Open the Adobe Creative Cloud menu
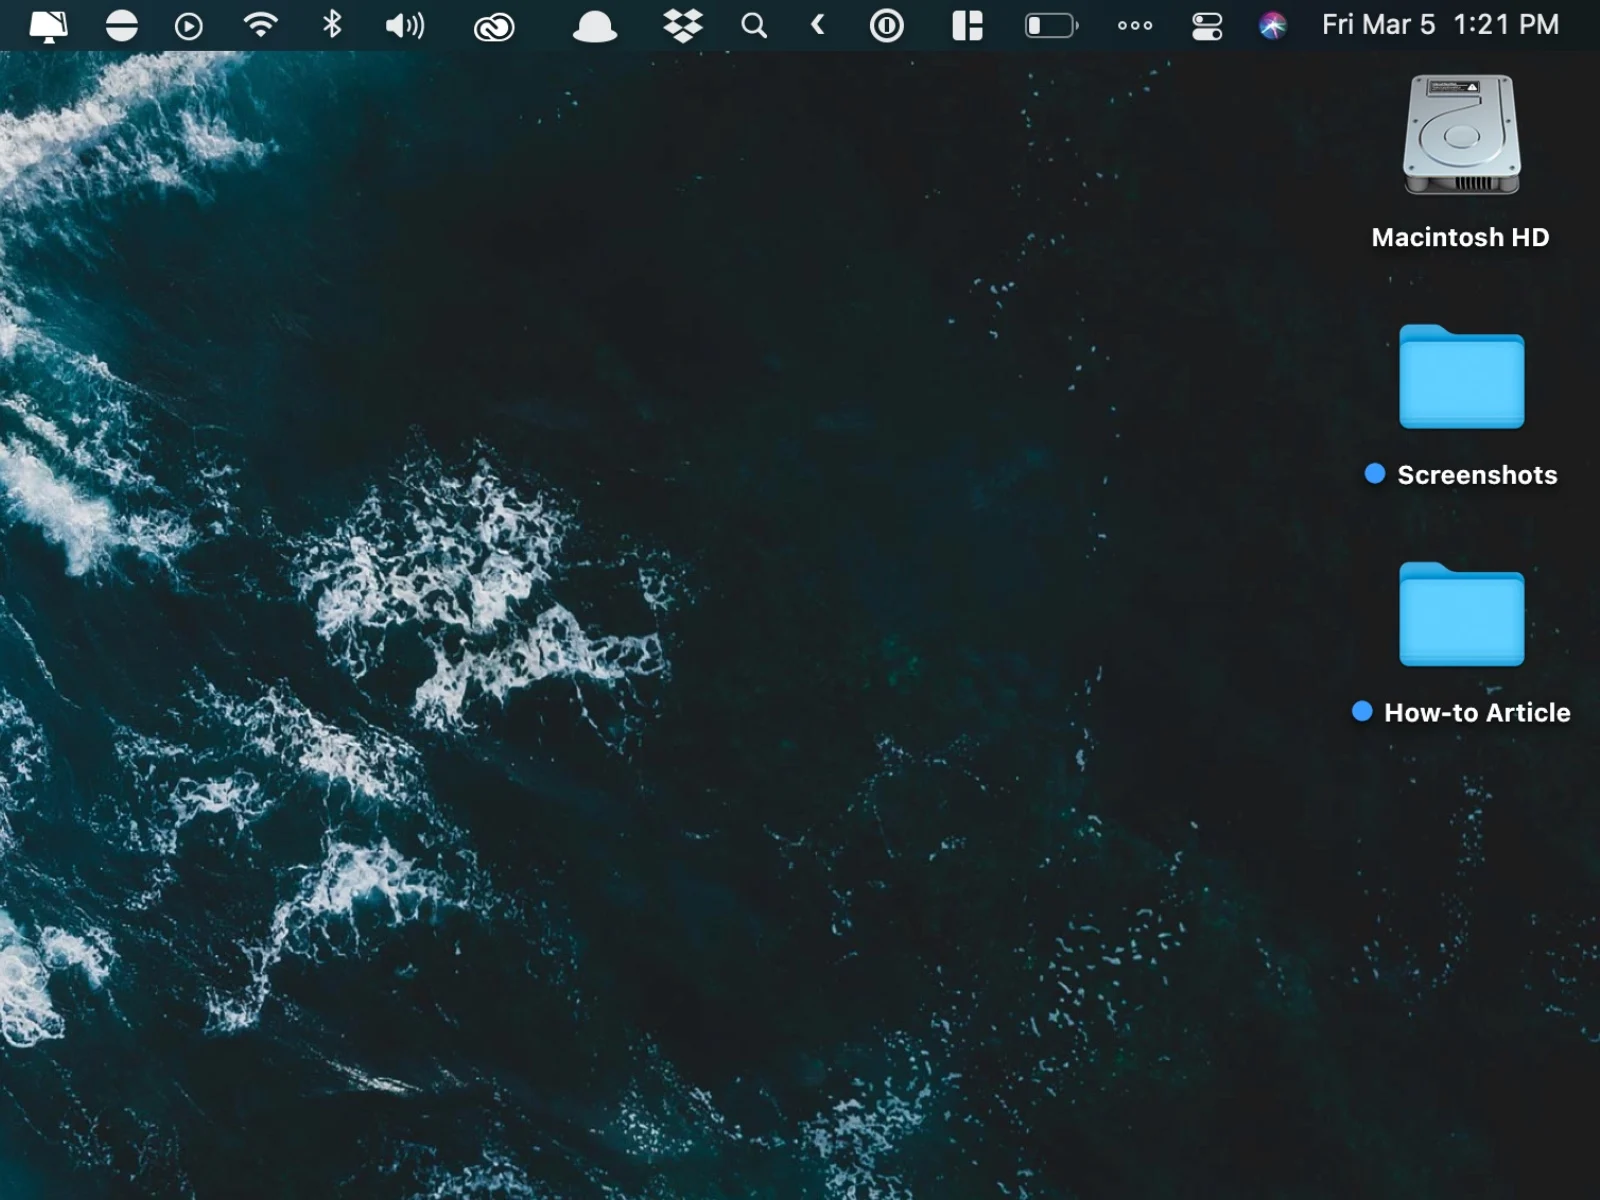 [x=494, y=26]
